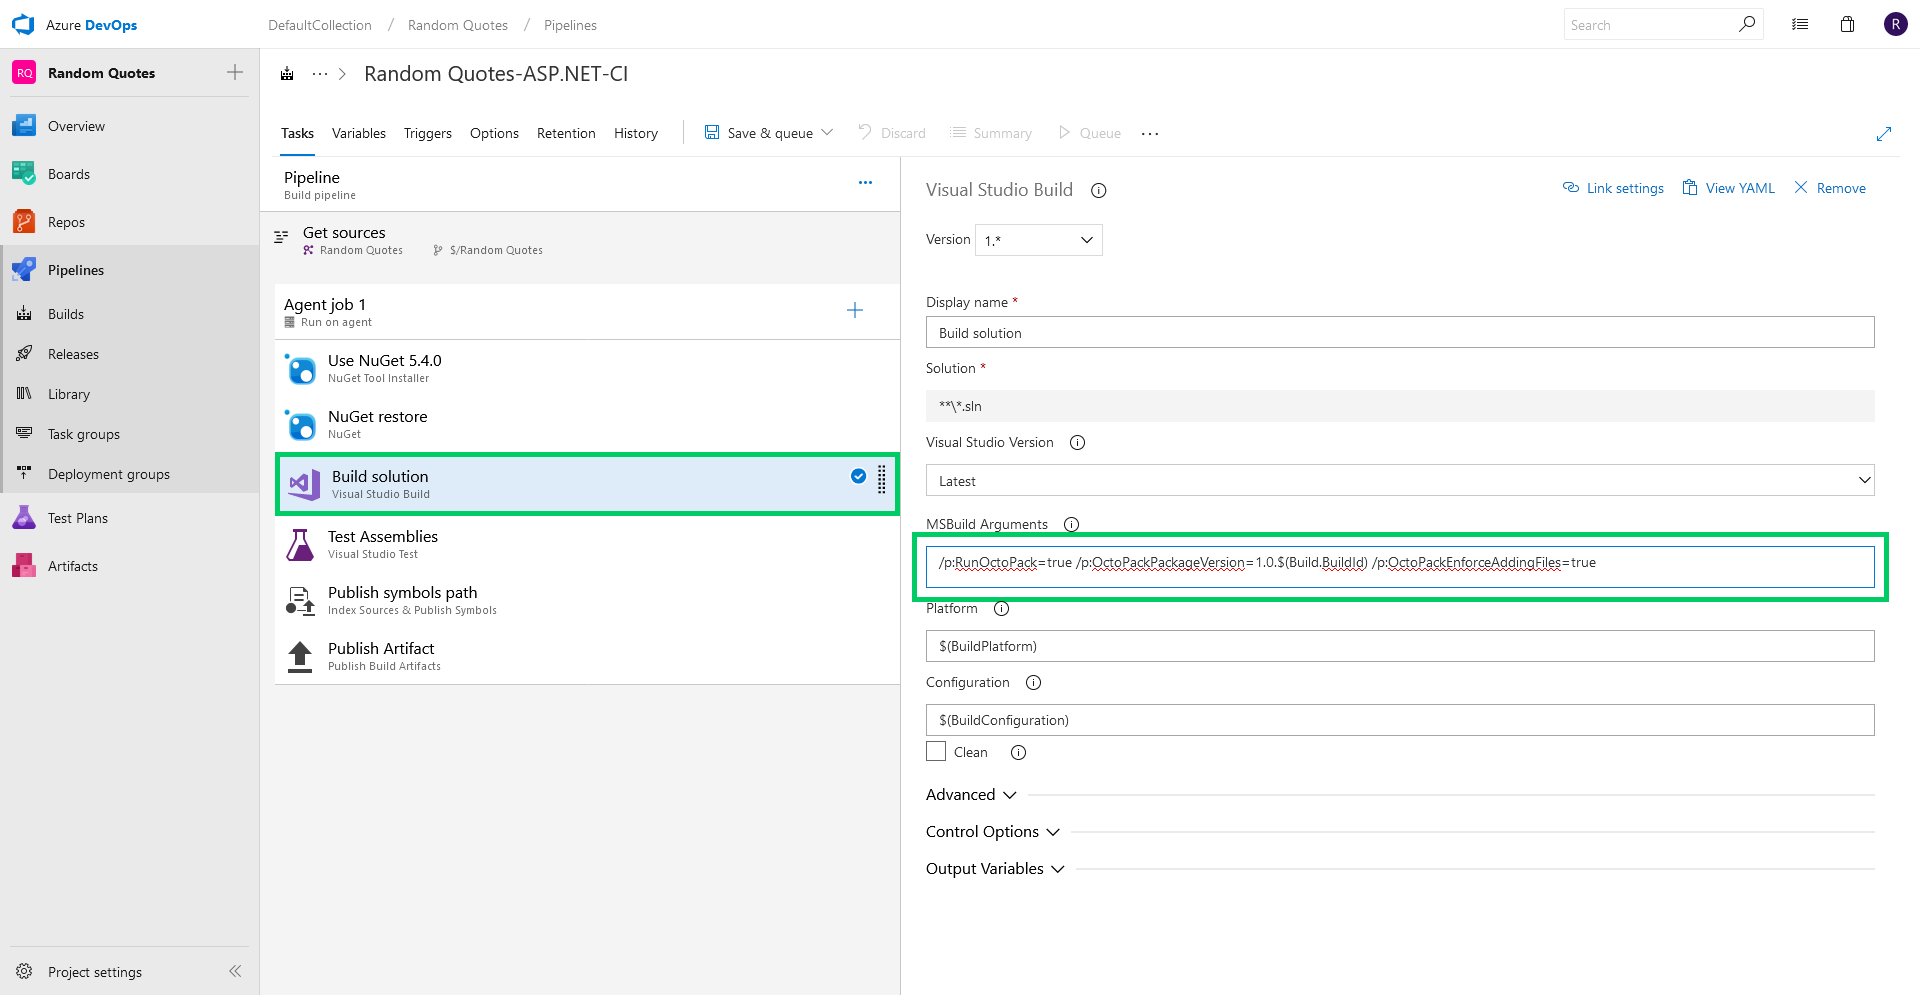Expand the Output Variables section
Screen dimensions: 1920x995
click(x=995, y=869)
